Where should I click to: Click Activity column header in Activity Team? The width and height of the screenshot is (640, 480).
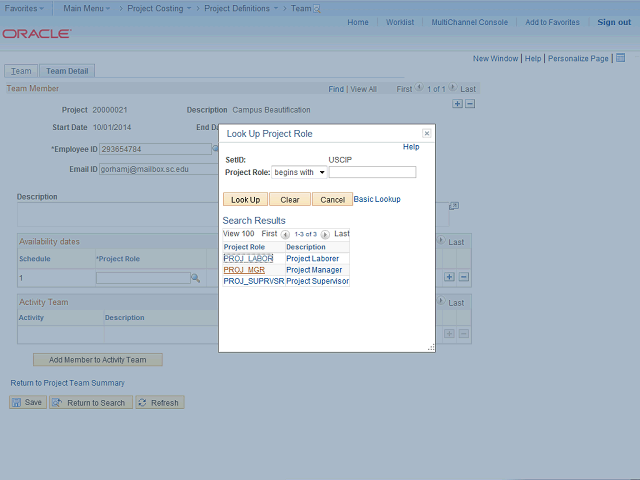pyautogui.click(x=31, y=318)
